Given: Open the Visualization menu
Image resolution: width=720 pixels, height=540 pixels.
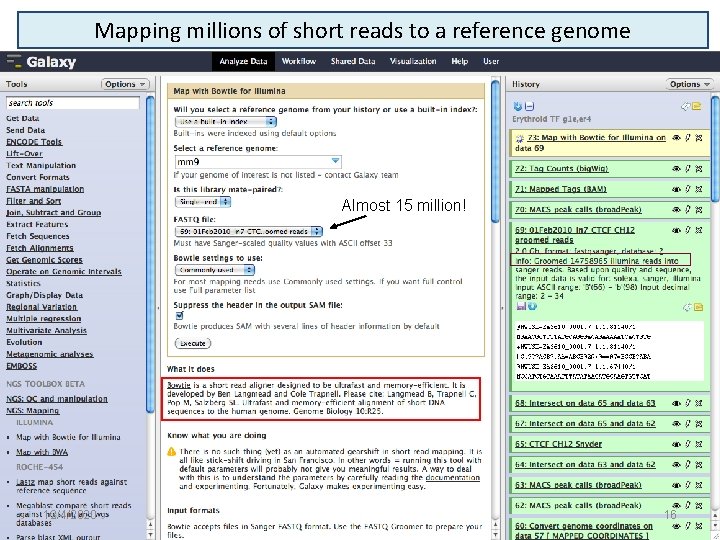Looking at the screenshot, I should click(x=413, y=61).
